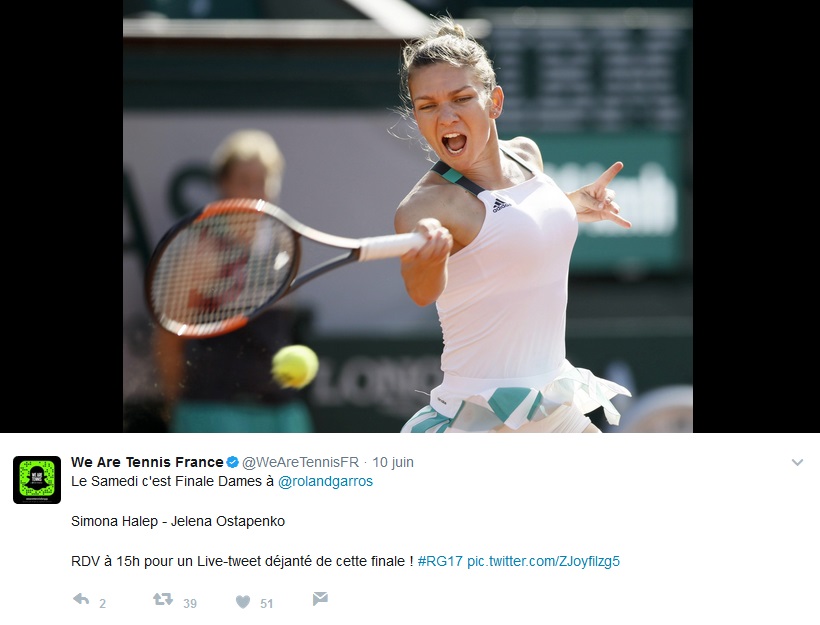The image size is (820, 625).
Task: Visit the @WeAreTennisFR handle
Action: click(x=300, y=462)
